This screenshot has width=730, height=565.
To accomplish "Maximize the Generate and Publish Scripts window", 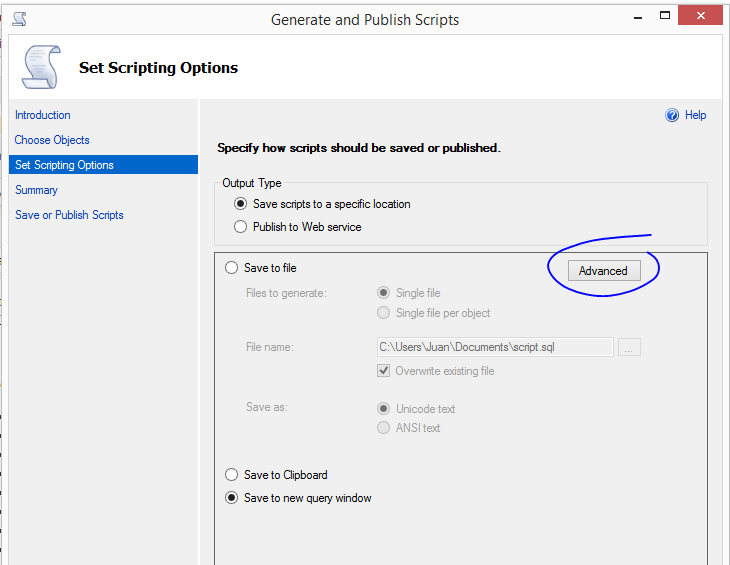I will click(x=665, y=15).
